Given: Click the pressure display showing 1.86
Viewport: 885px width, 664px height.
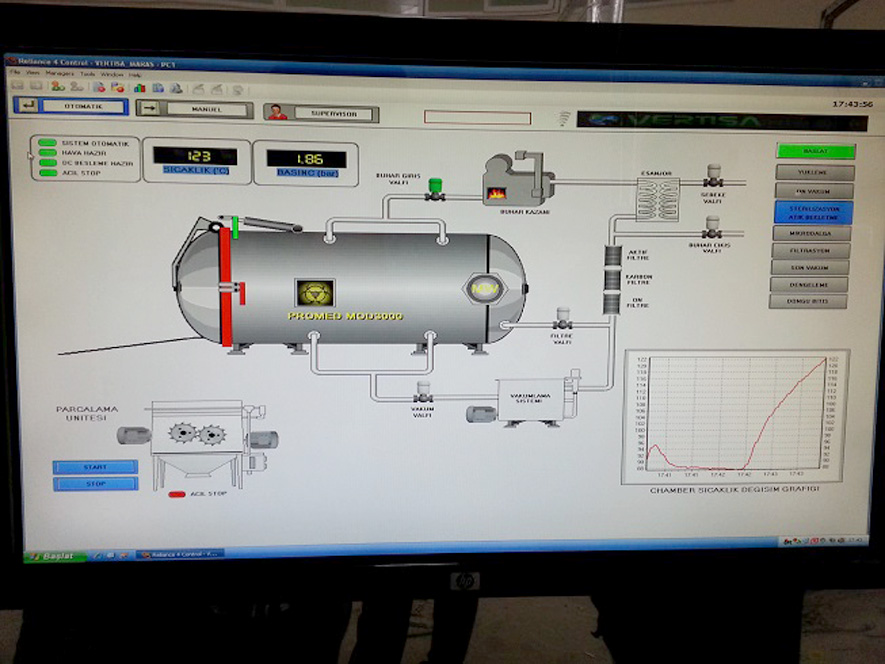Looking at the screenshot, I should (306, 159).
